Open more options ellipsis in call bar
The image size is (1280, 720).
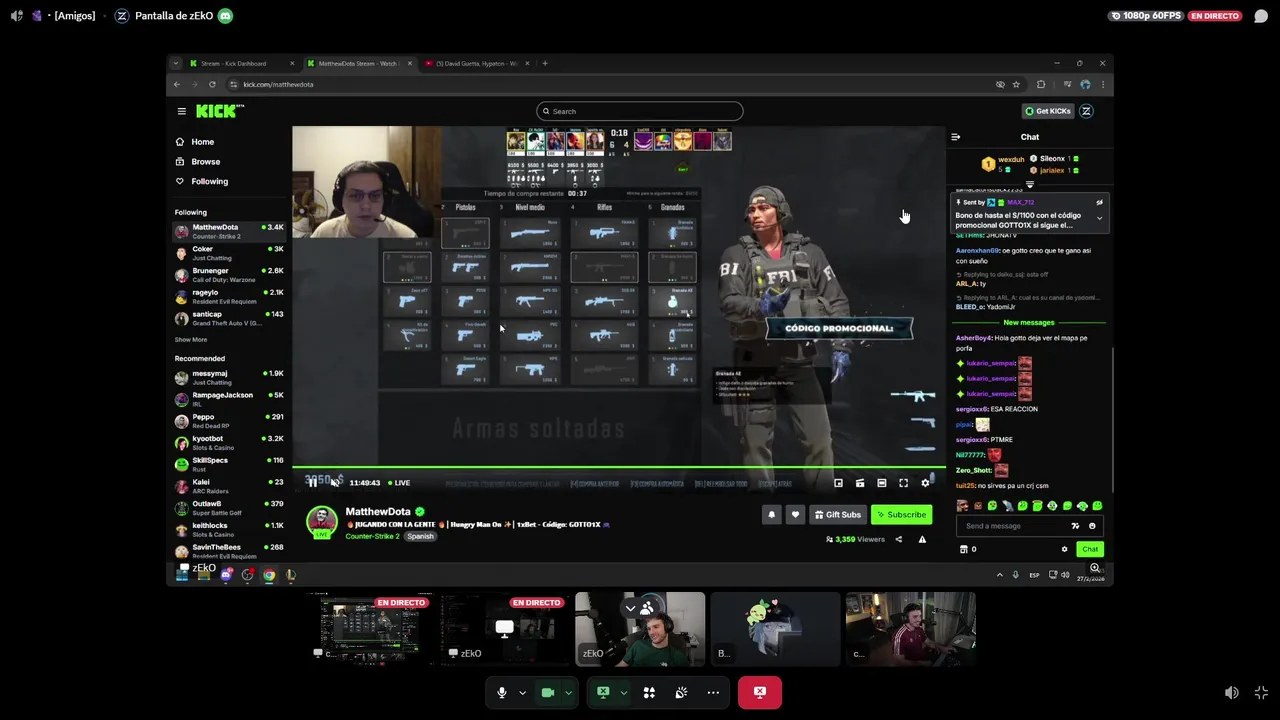713,692
